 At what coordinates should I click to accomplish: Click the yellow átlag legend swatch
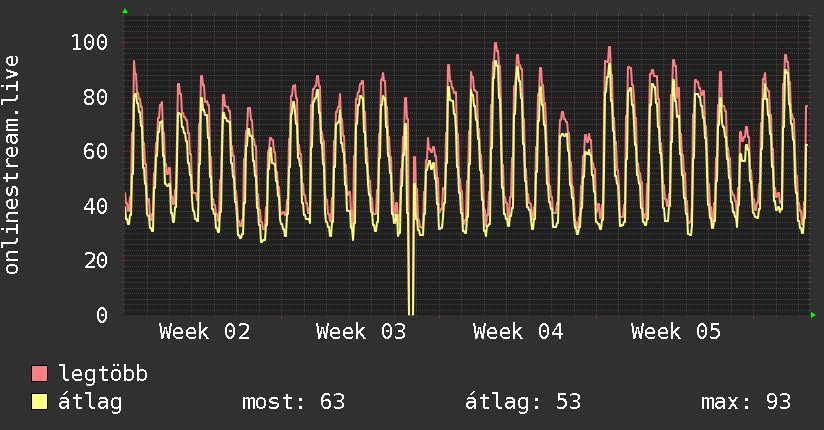click(x=39, y=402)
